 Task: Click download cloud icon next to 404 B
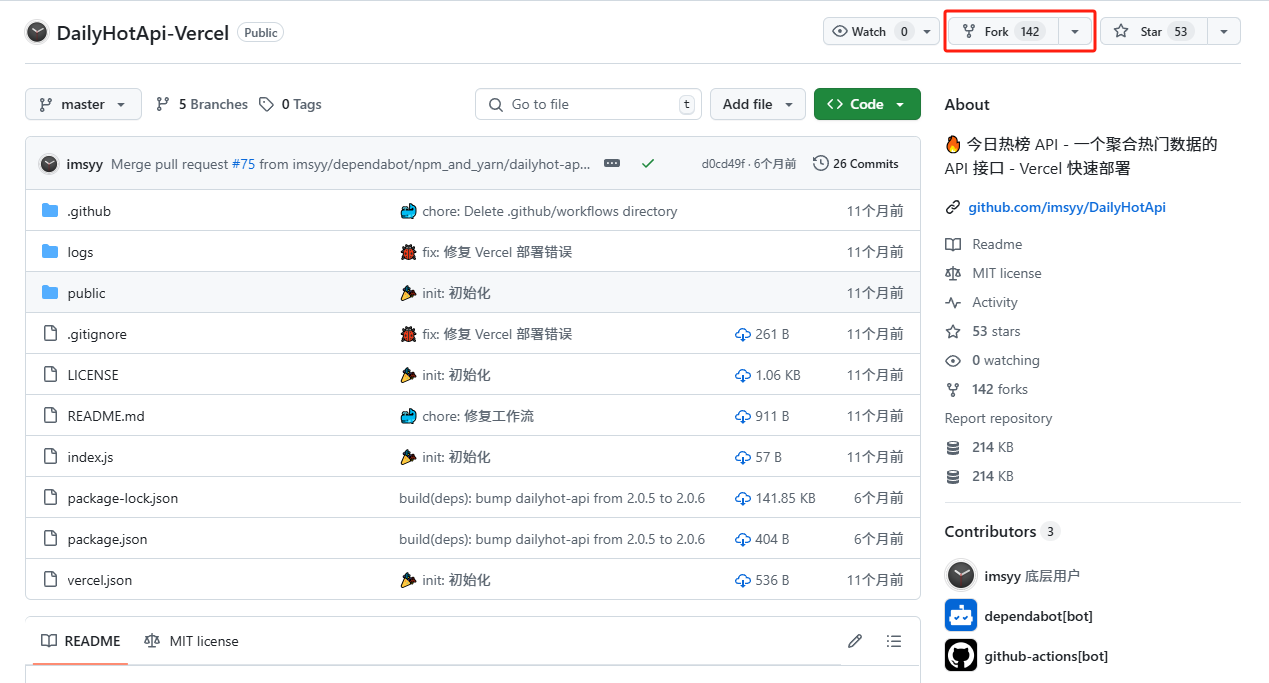pyautogui.click(x=743, y=539)
